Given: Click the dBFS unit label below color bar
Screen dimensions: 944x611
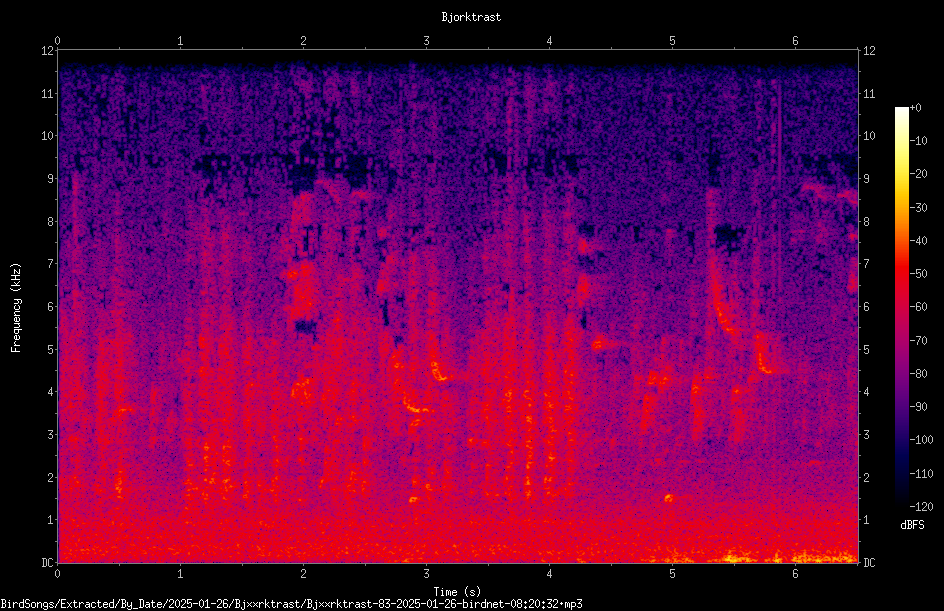Looking at the screenshot, I should pyautogui.click(x=912, y=525).
